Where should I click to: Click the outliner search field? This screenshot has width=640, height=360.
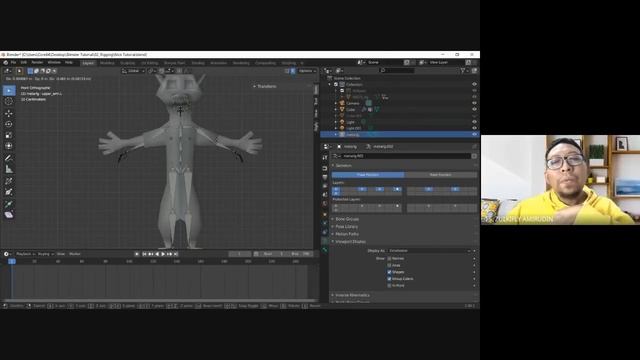coord(397,71)
